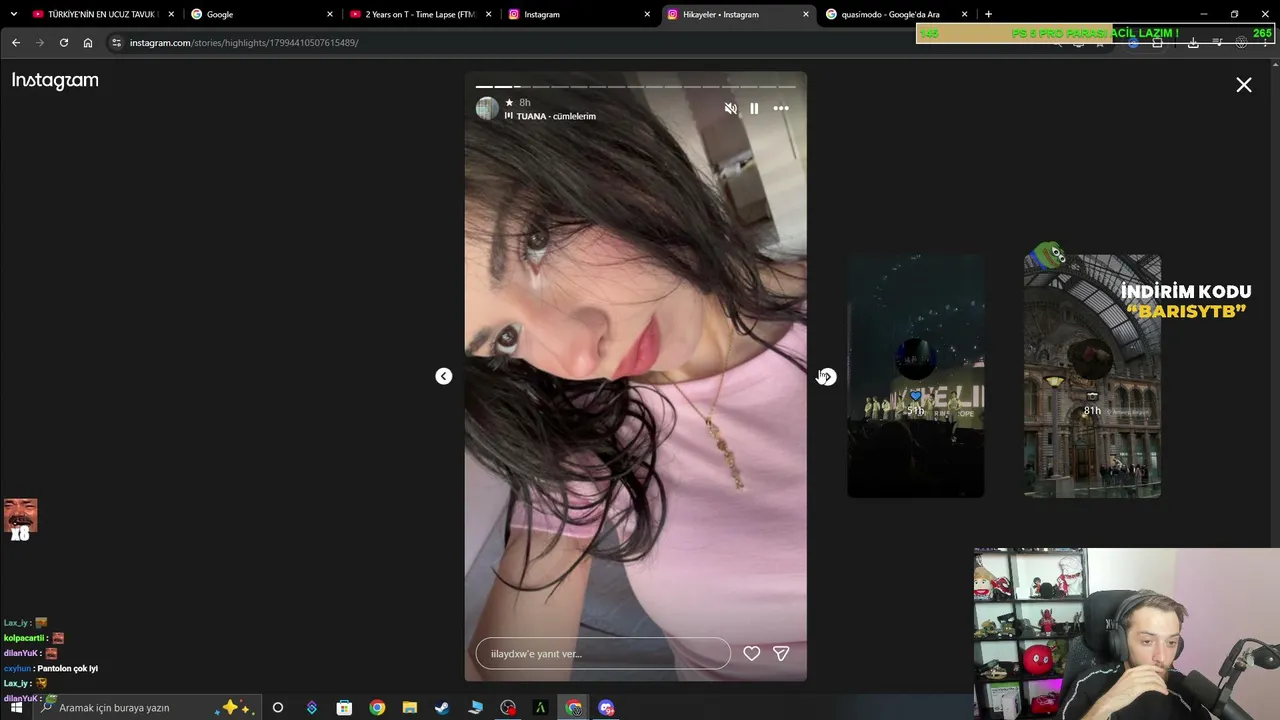
Task: View site information for instagram.com
Action: [x=116, y=43]
